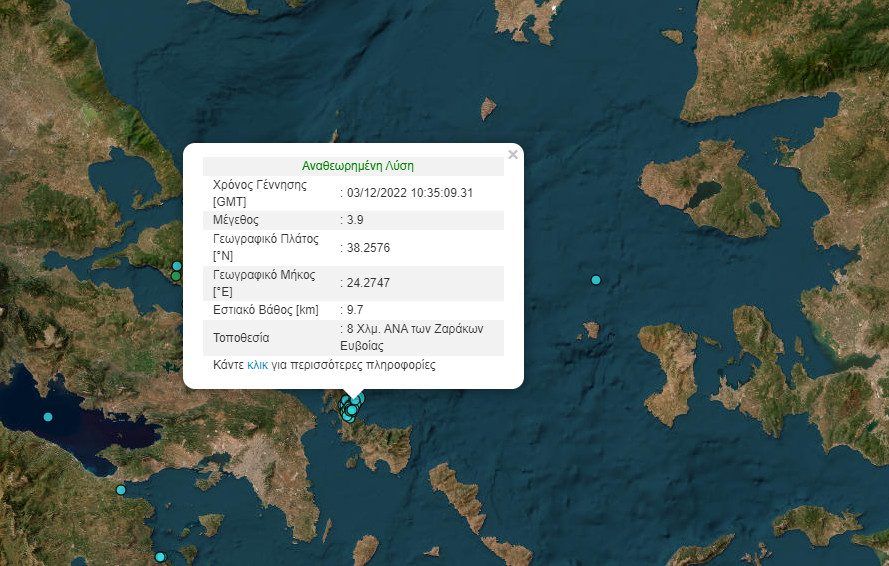Click the 'Αναθεωρημένη Λύση' popup header
Screen dimensions: 889x566
[357, 166]
